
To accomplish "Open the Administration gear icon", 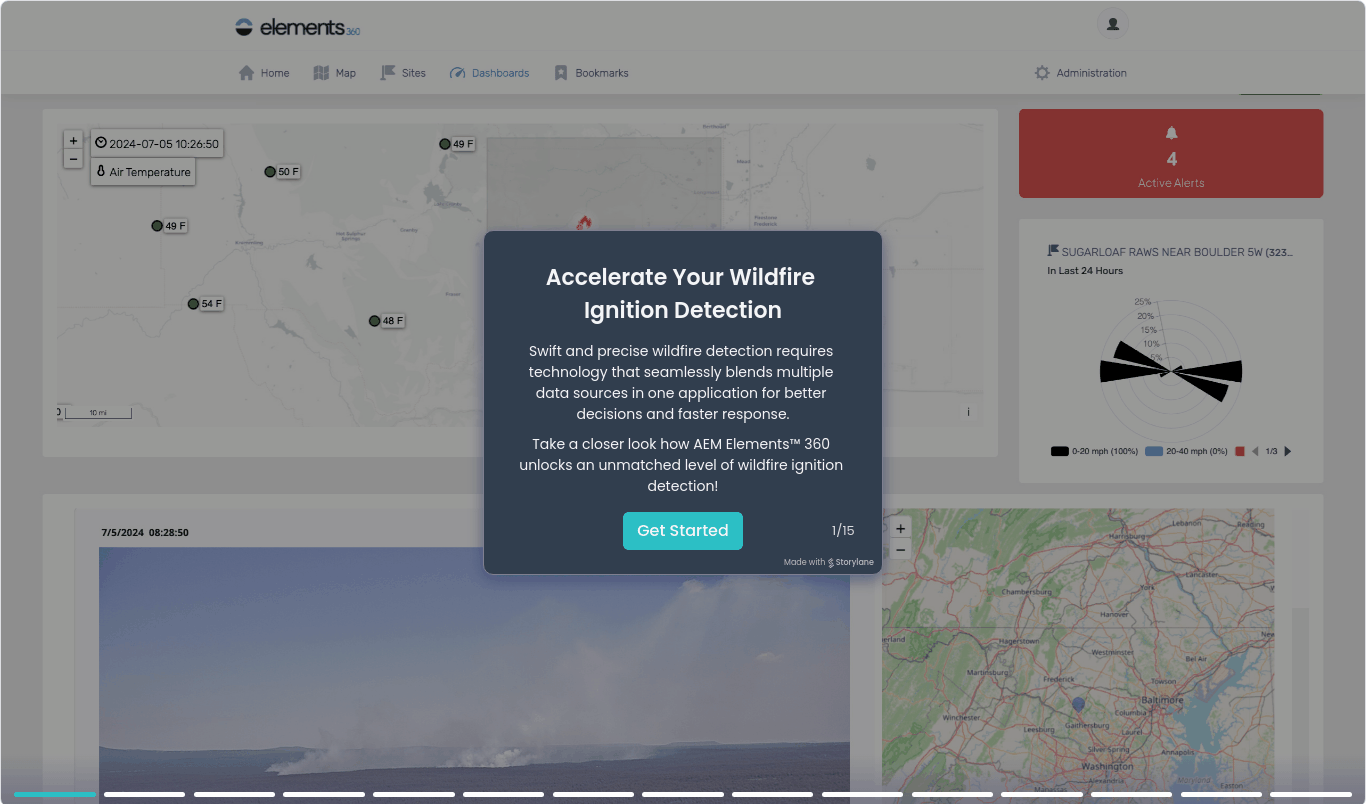I will tap(1041, 71).
